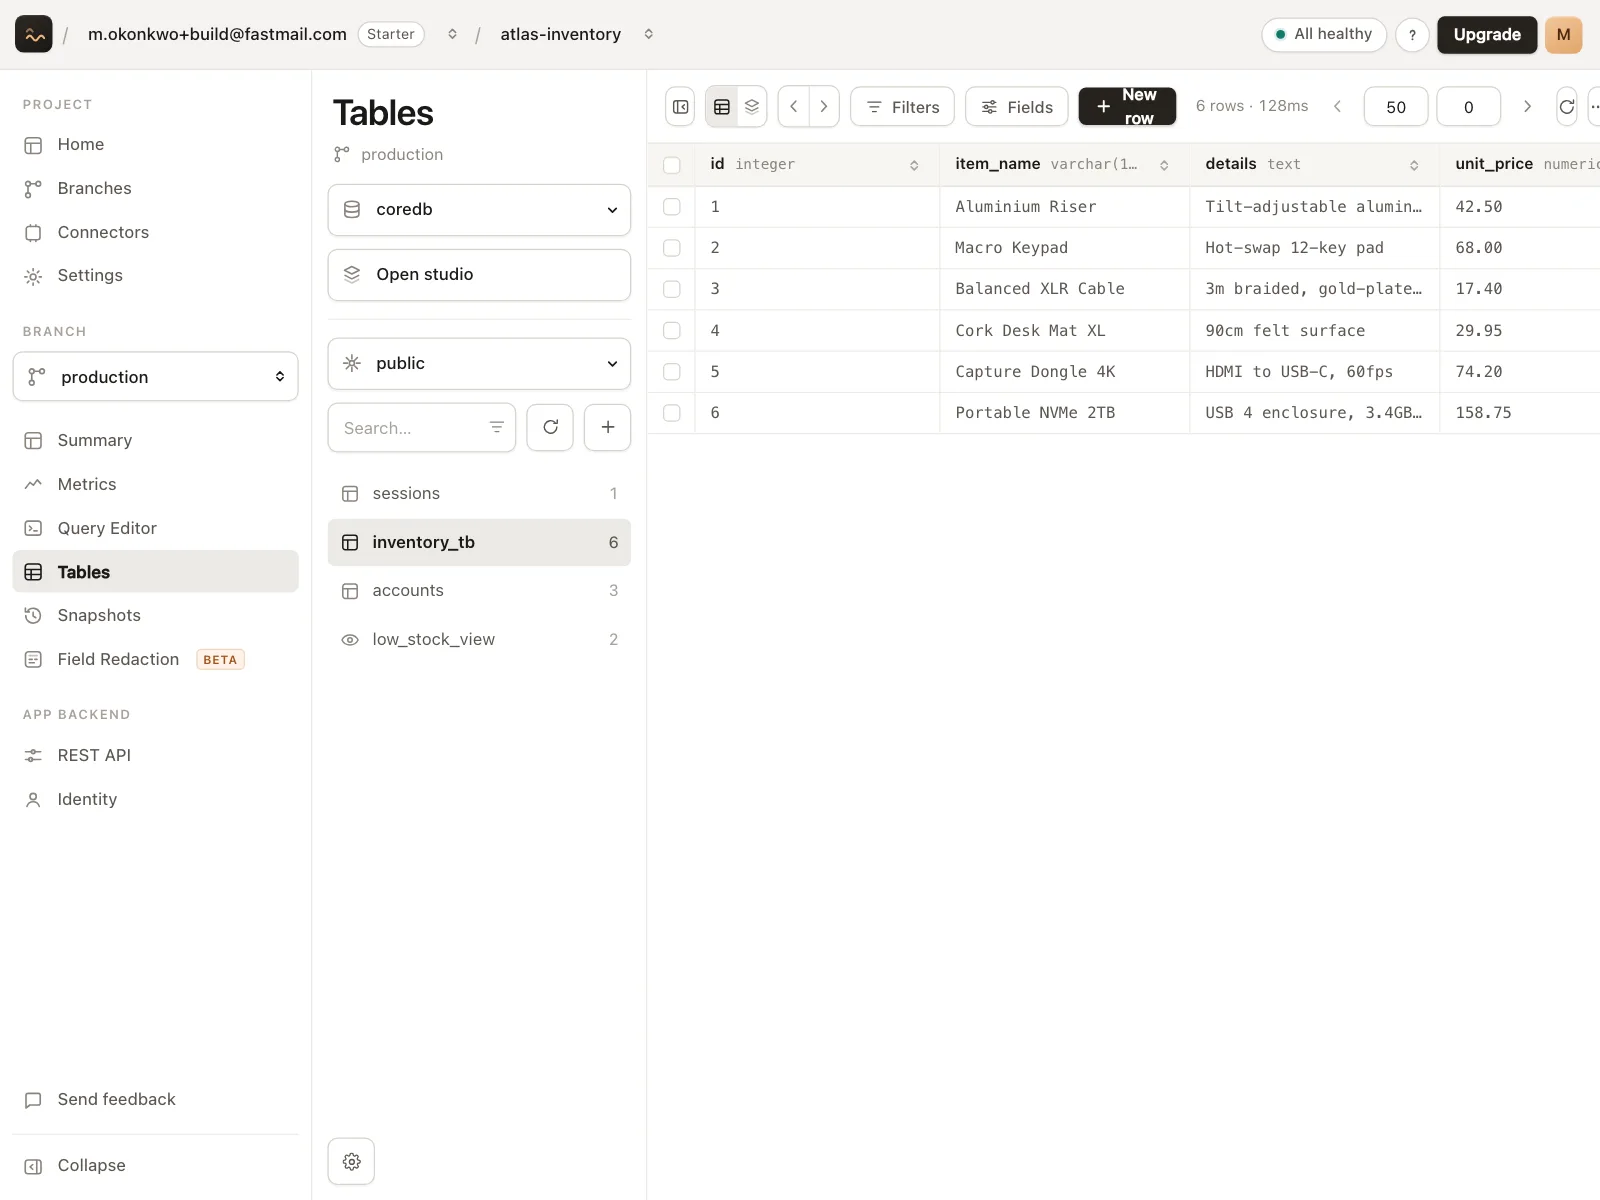Switch to stacked layers view icon
The height and width of the screenshot is (1200, 1600).
pos(752,107)
